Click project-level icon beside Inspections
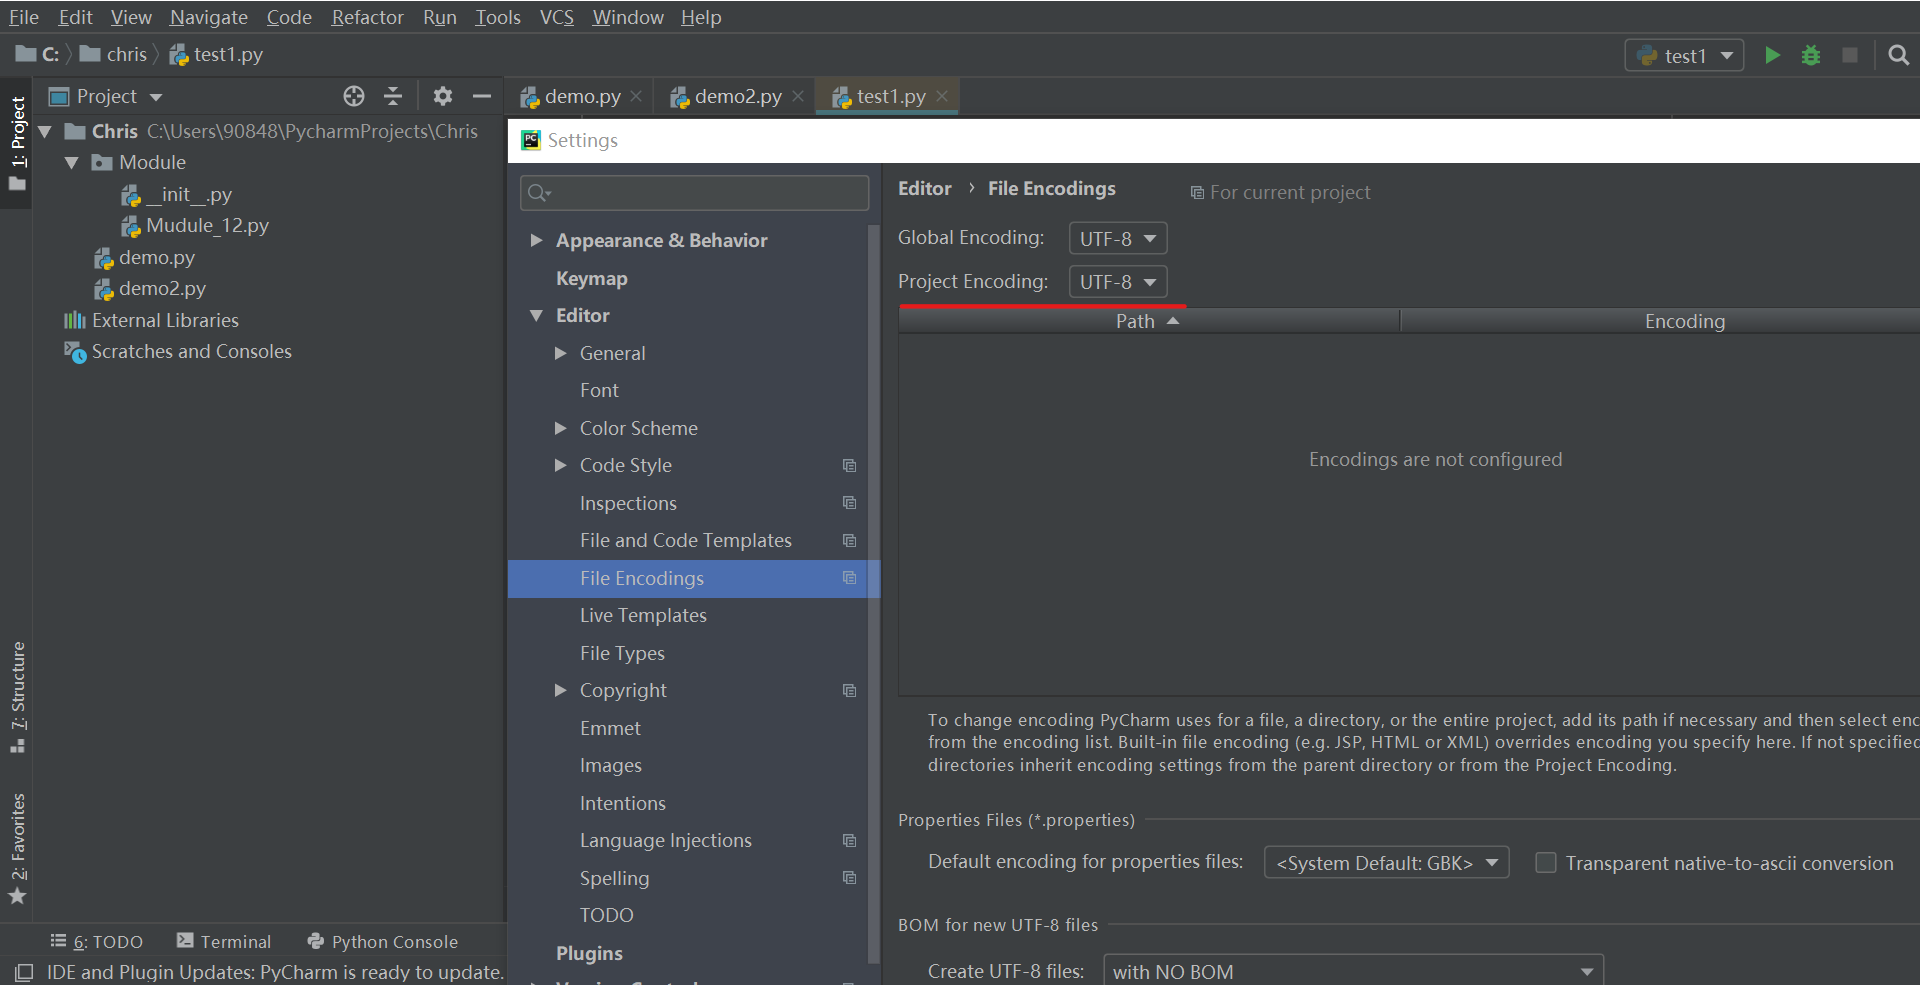 pyautogui.click(x=849, y=503)
